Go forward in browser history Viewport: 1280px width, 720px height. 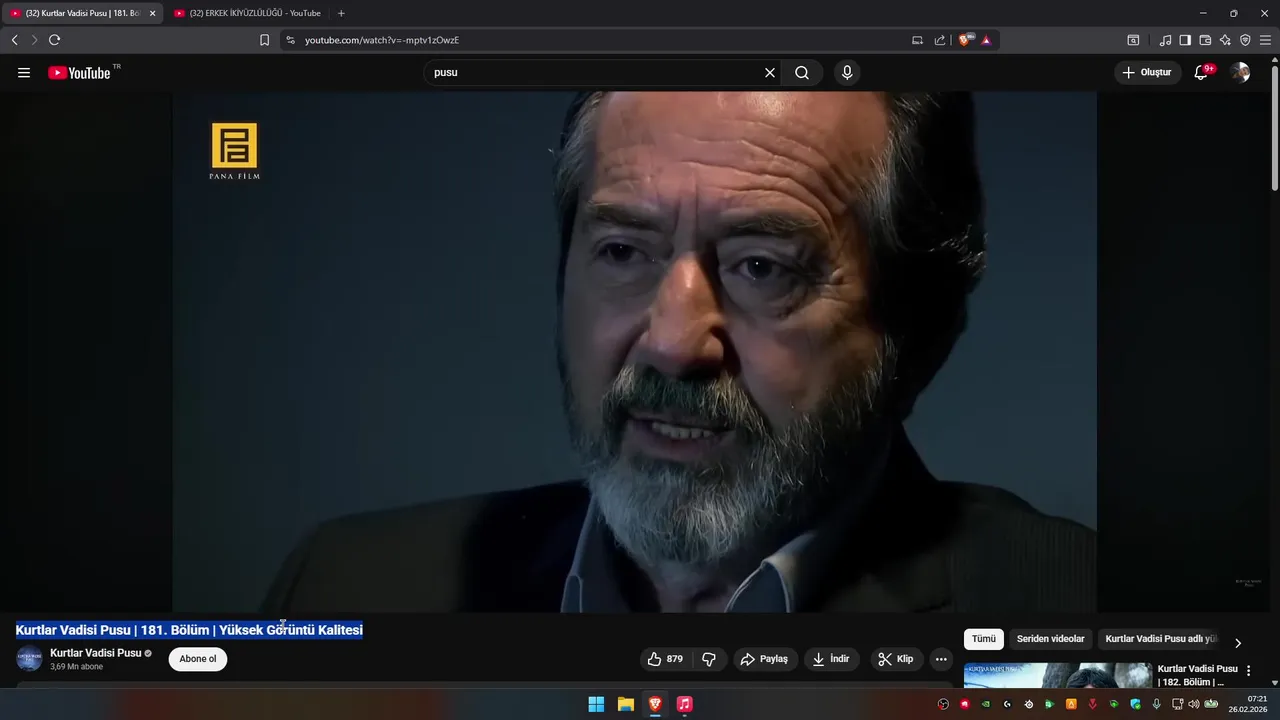pos(34,40)
